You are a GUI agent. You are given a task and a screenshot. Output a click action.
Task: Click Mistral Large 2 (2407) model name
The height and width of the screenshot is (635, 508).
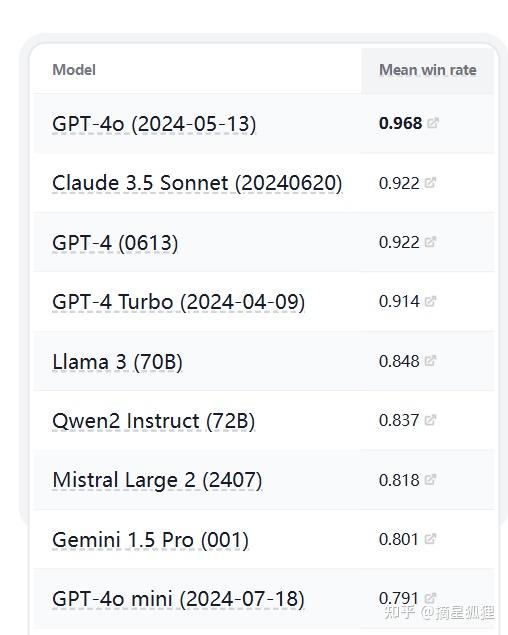pyautogui.click(x=158, y=481)
